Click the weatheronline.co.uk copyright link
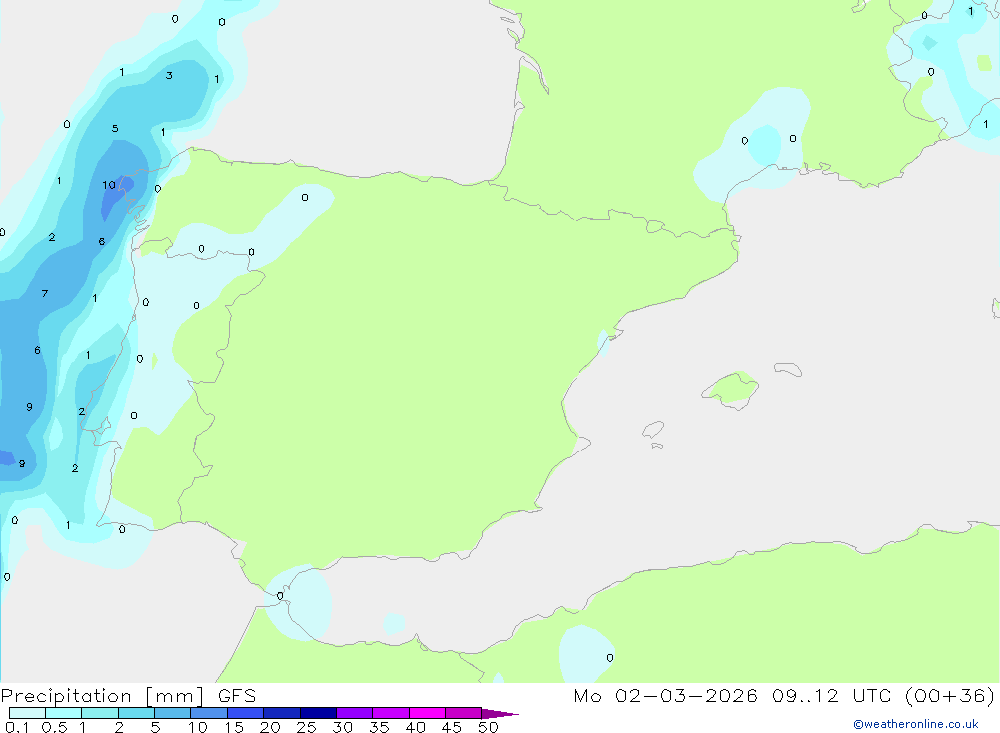The image size is (1000, 733). pos(916,724)
